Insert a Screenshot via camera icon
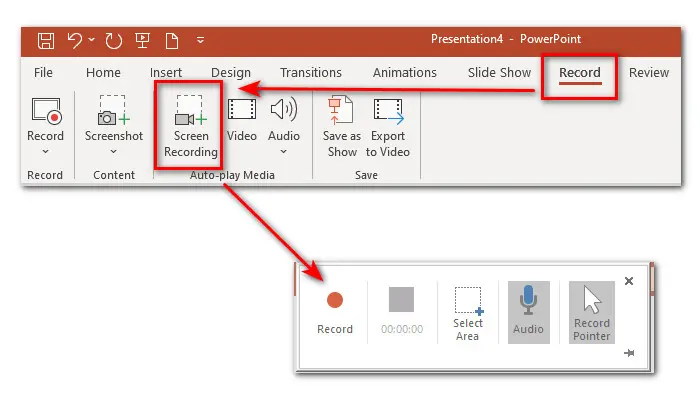 [x=113, y=110]
